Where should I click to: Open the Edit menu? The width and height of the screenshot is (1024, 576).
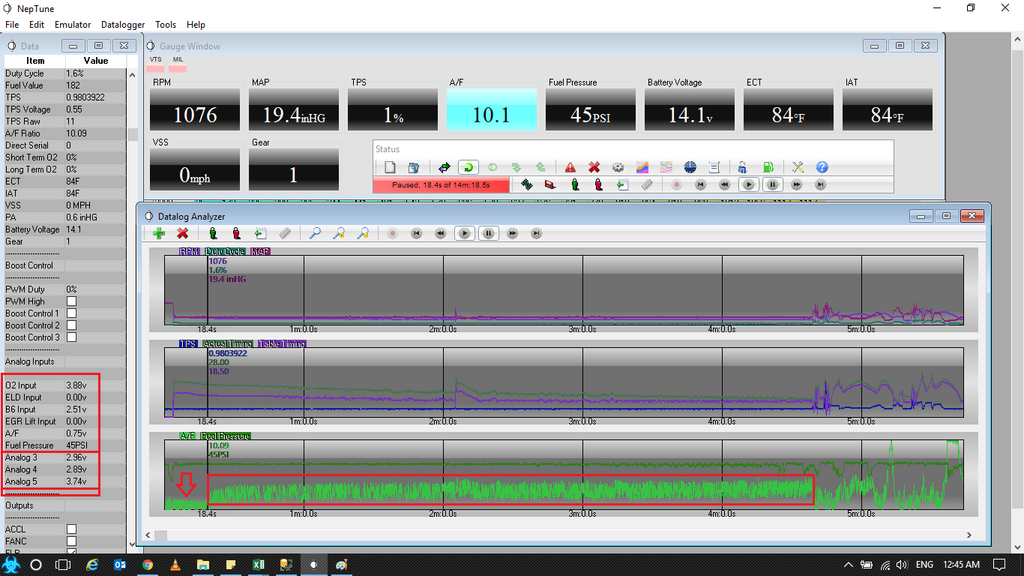37,25
